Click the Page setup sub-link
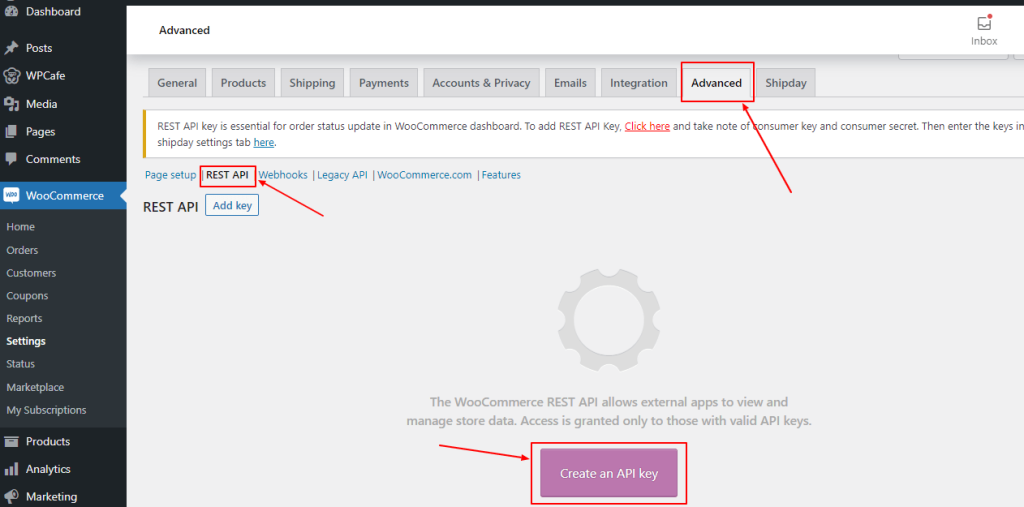This screenshot has width=1024, height=507. click(x=170, y=175)
